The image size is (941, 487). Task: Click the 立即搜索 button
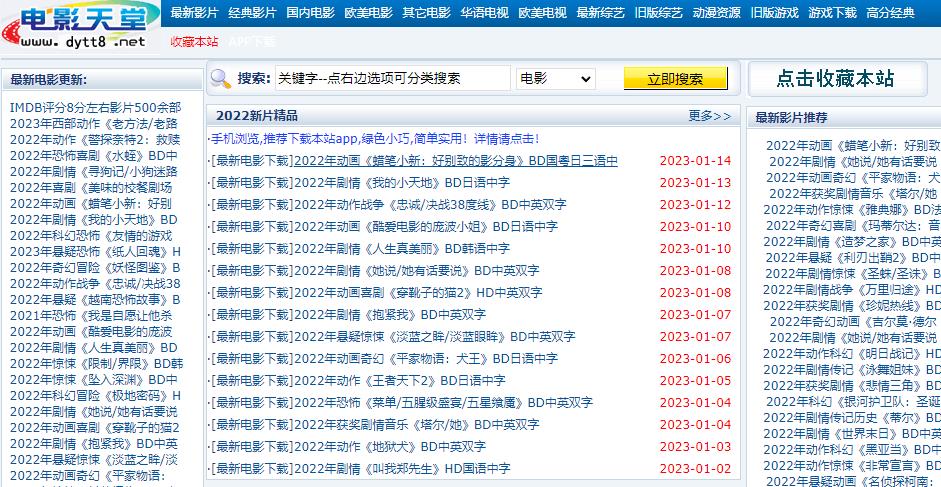(x=675, y=79)
